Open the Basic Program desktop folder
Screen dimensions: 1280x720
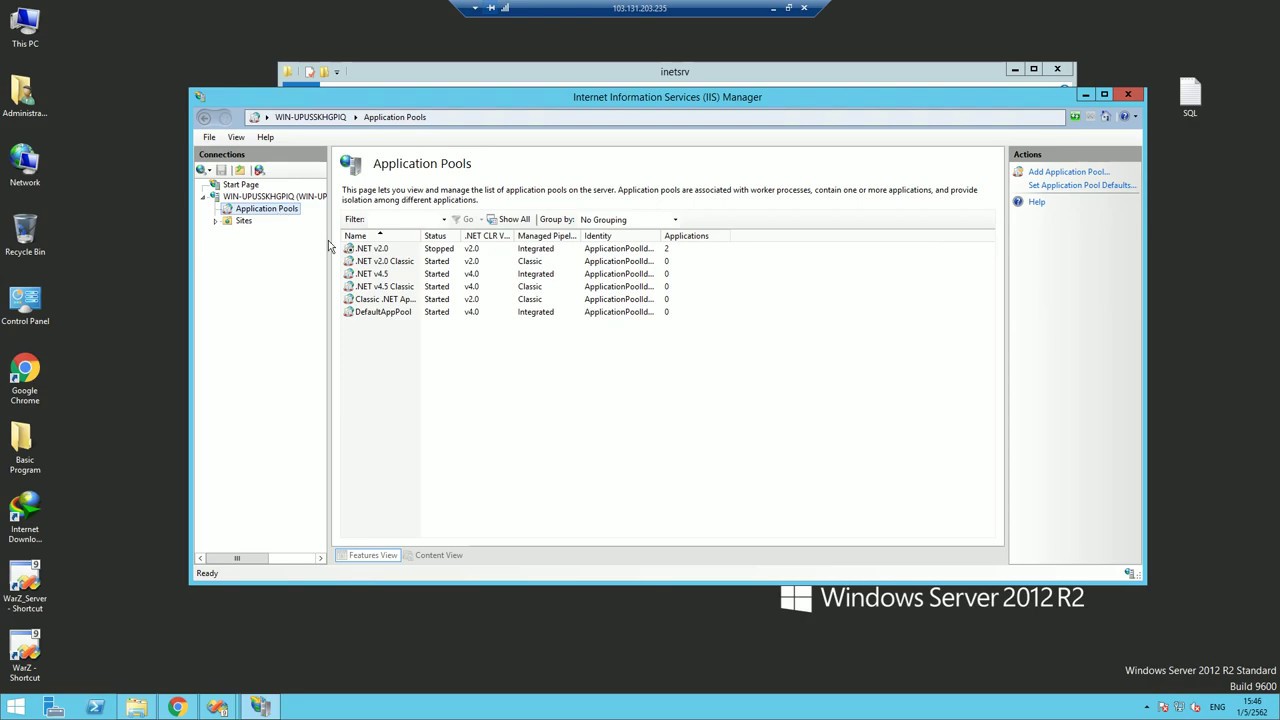[x=25, y=448]
